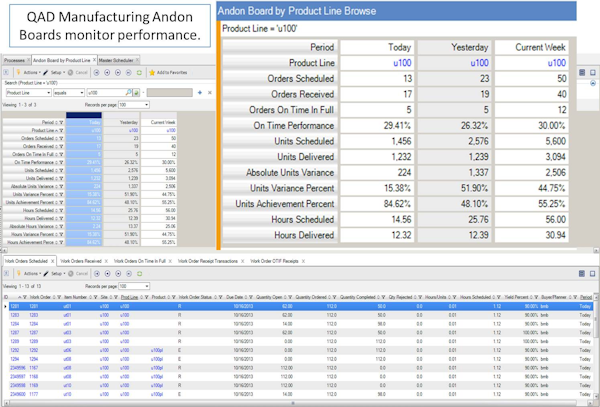Click the pen Setup icon in upper toolbar

pyautogui.click(x=46, y=72)
